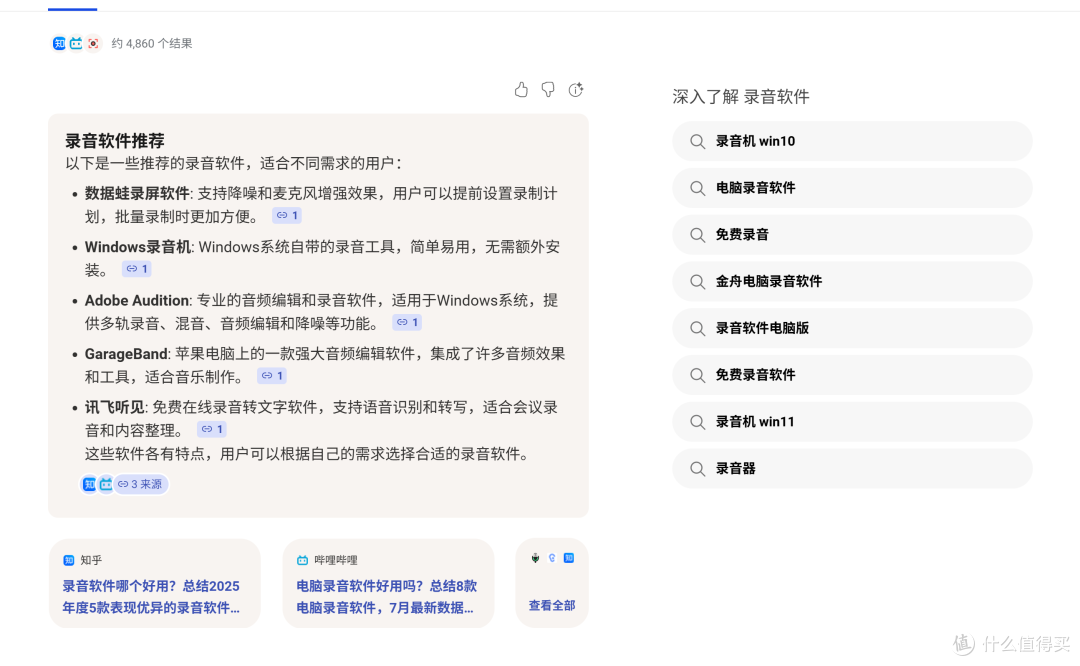Click the 知乎 source icon beside the result count
1080x666 pixels.
point(59,43)
